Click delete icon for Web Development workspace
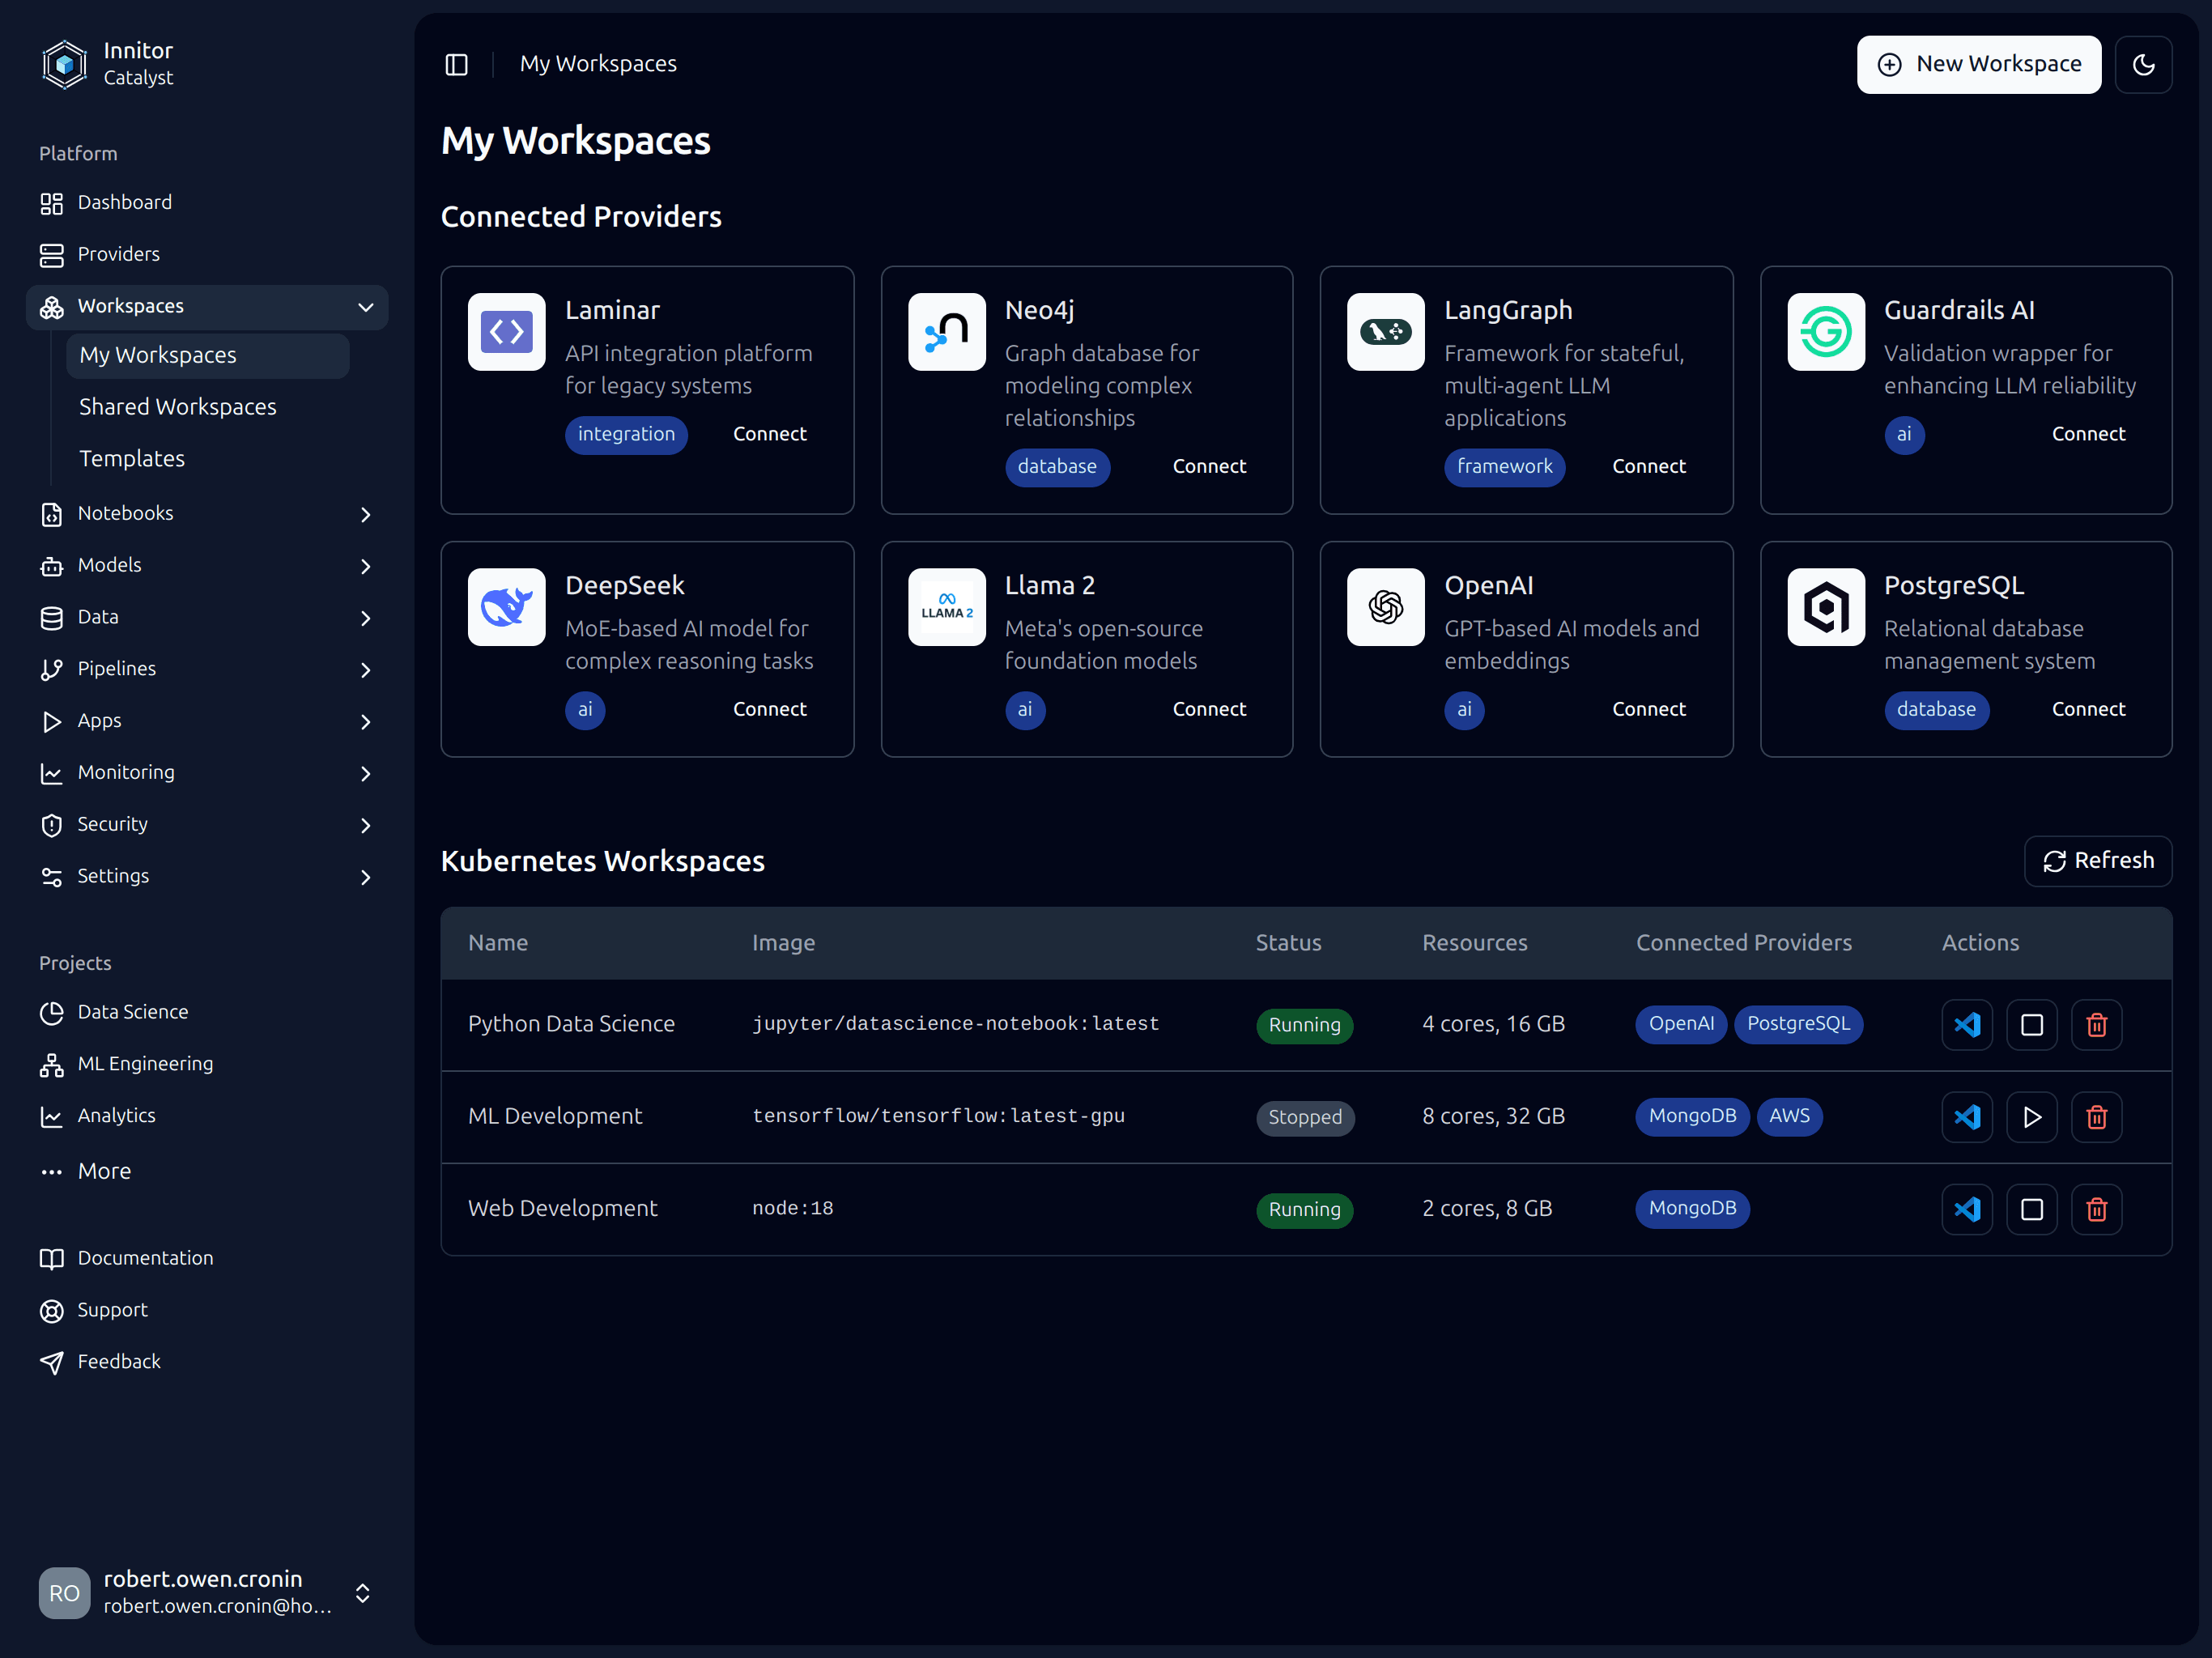The image size is (2212, 1658). [2095, 1207]
